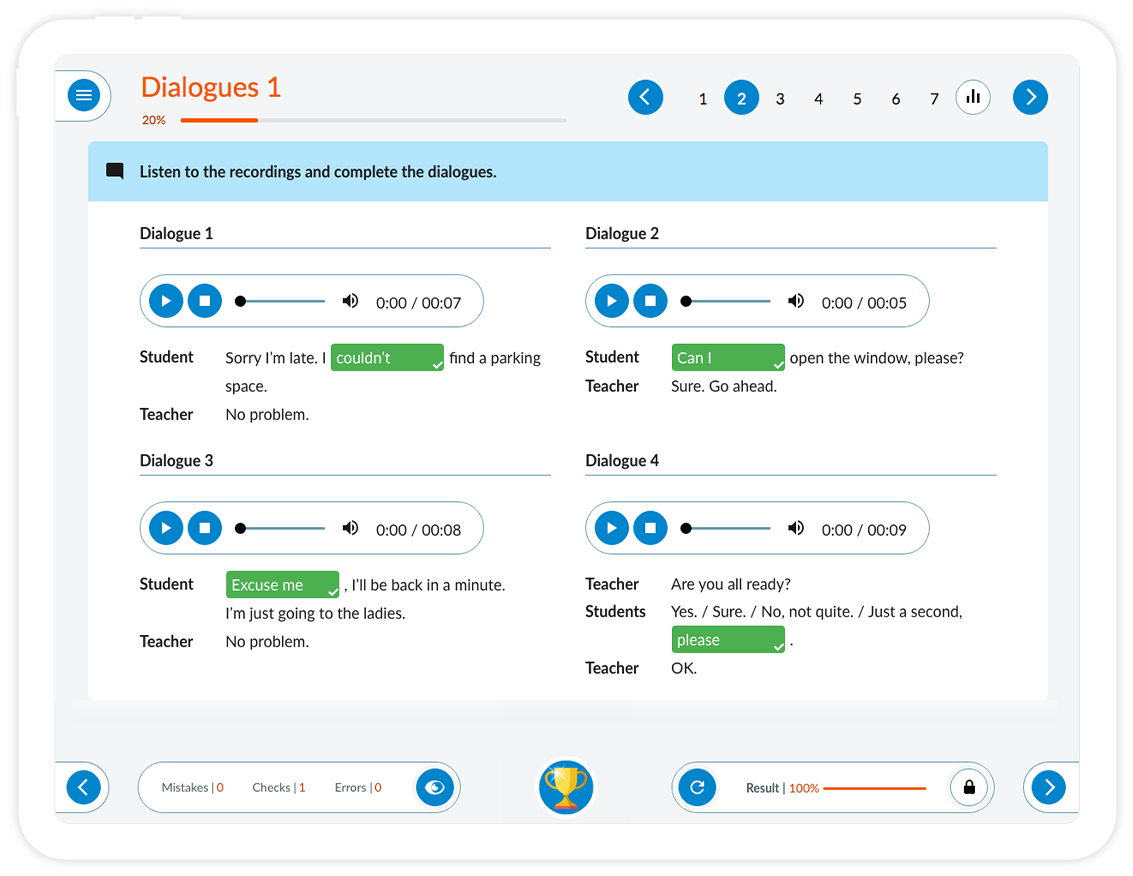Toggle the show answers eye icon
The height and width of the screenshot is (876, 1133).
click(x=434, y=787)
